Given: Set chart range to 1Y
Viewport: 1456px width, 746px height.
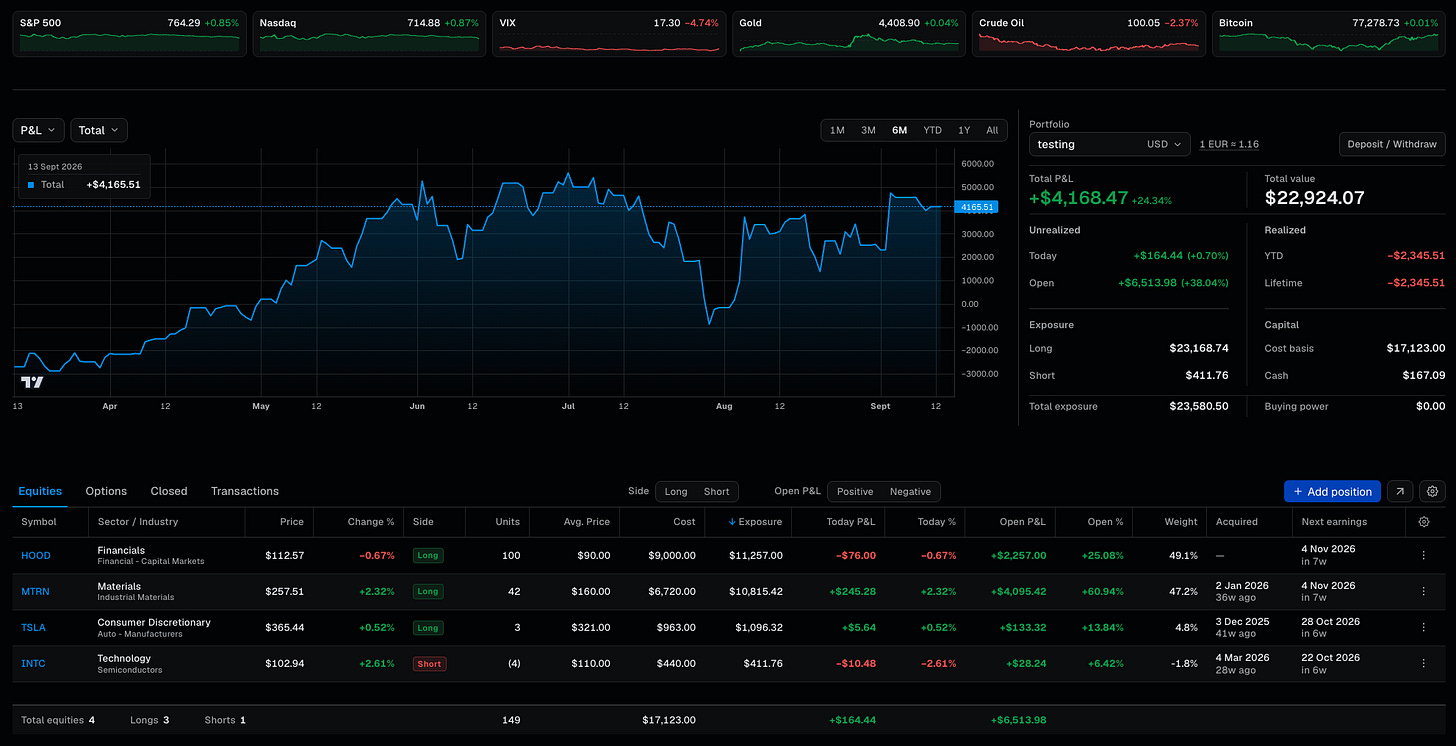Looking at the screenshot, I should click(964, 130).
